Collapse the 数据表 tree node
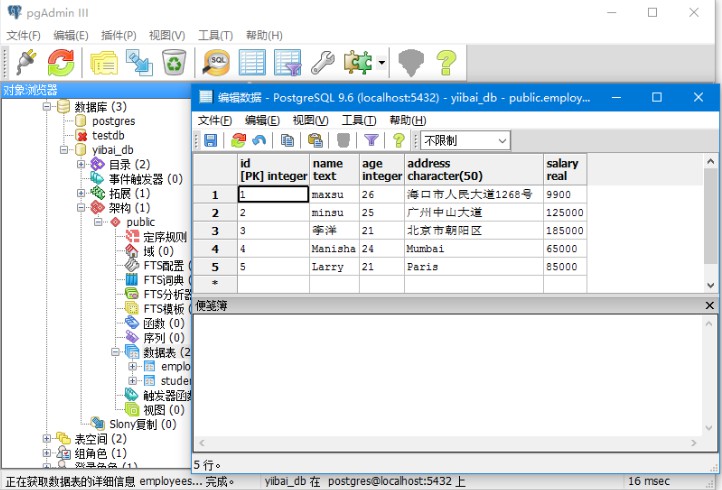722x490 pixels. 115,352
